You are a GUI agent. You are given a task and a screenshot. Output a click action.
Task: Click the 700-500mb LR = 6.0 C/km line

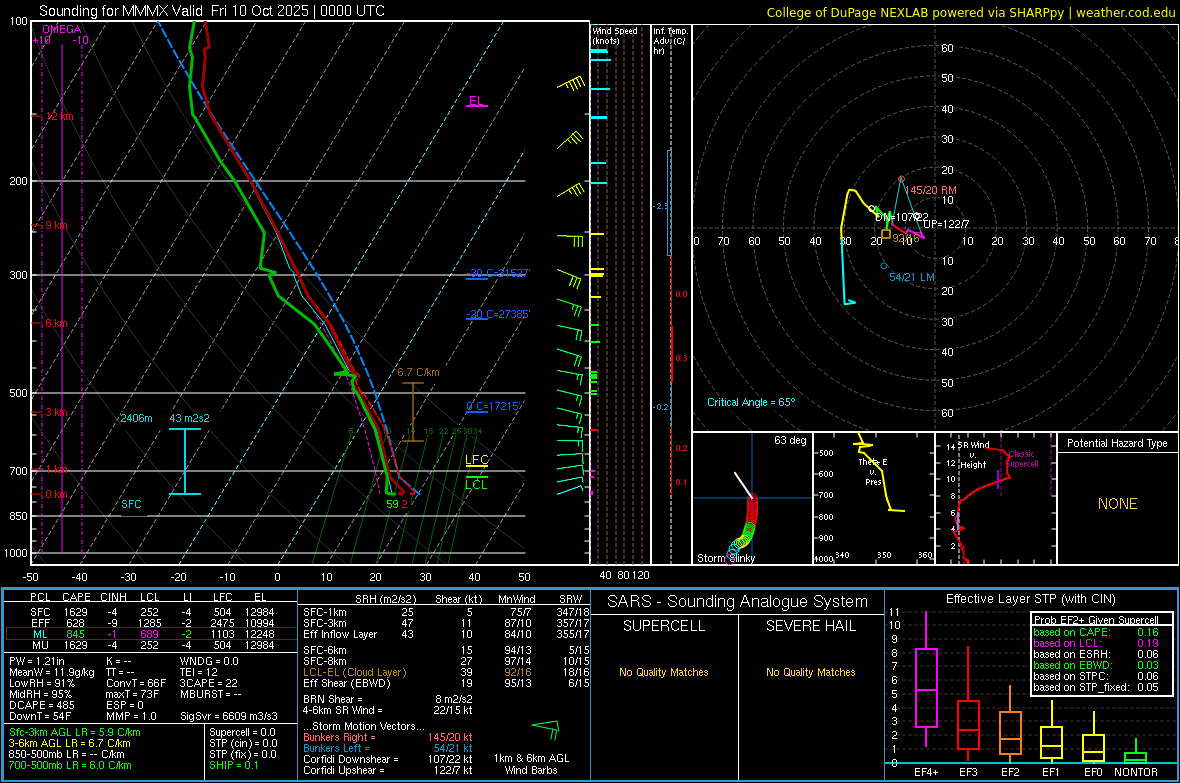click(70, 765)
